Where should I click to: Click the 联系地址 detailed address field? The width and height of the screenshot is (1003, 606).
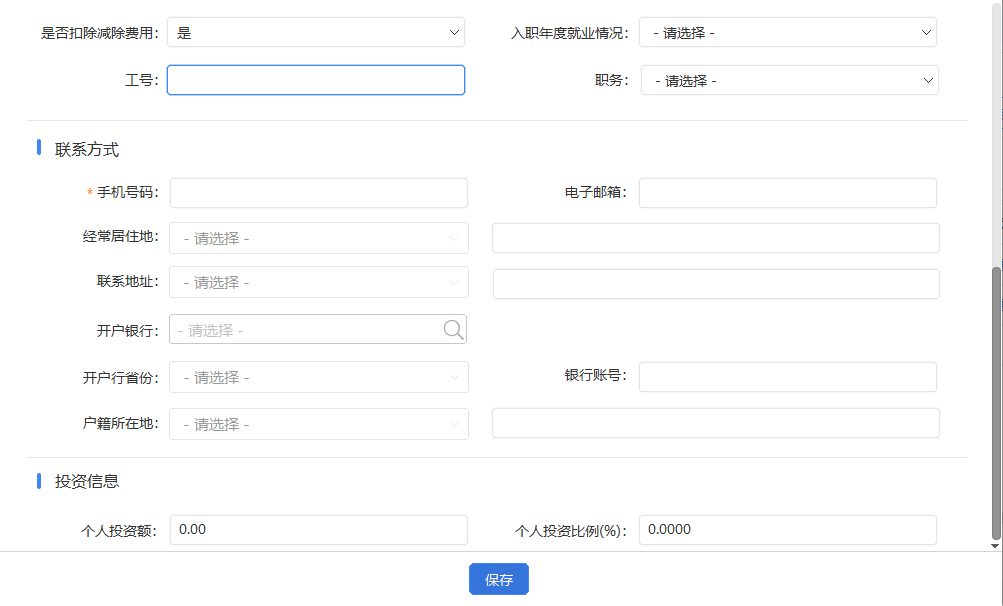(716, 283)
